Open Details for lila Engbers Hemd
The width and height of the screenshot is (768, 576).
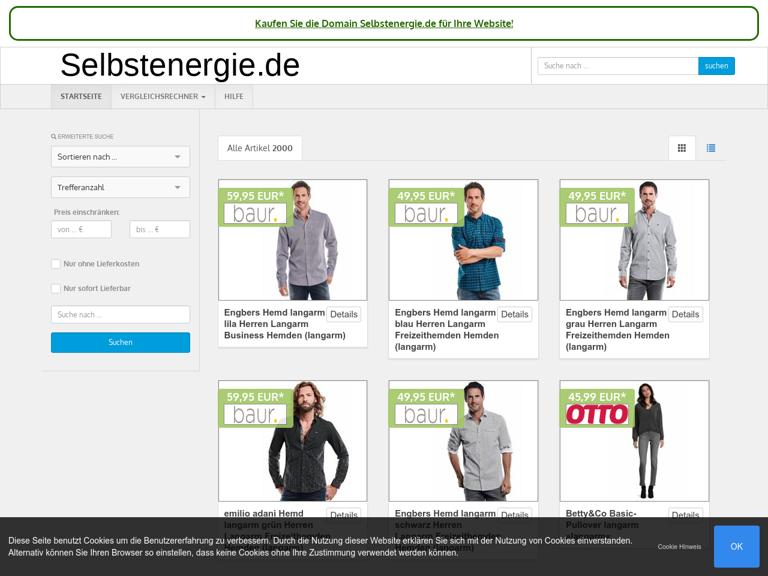344,314
